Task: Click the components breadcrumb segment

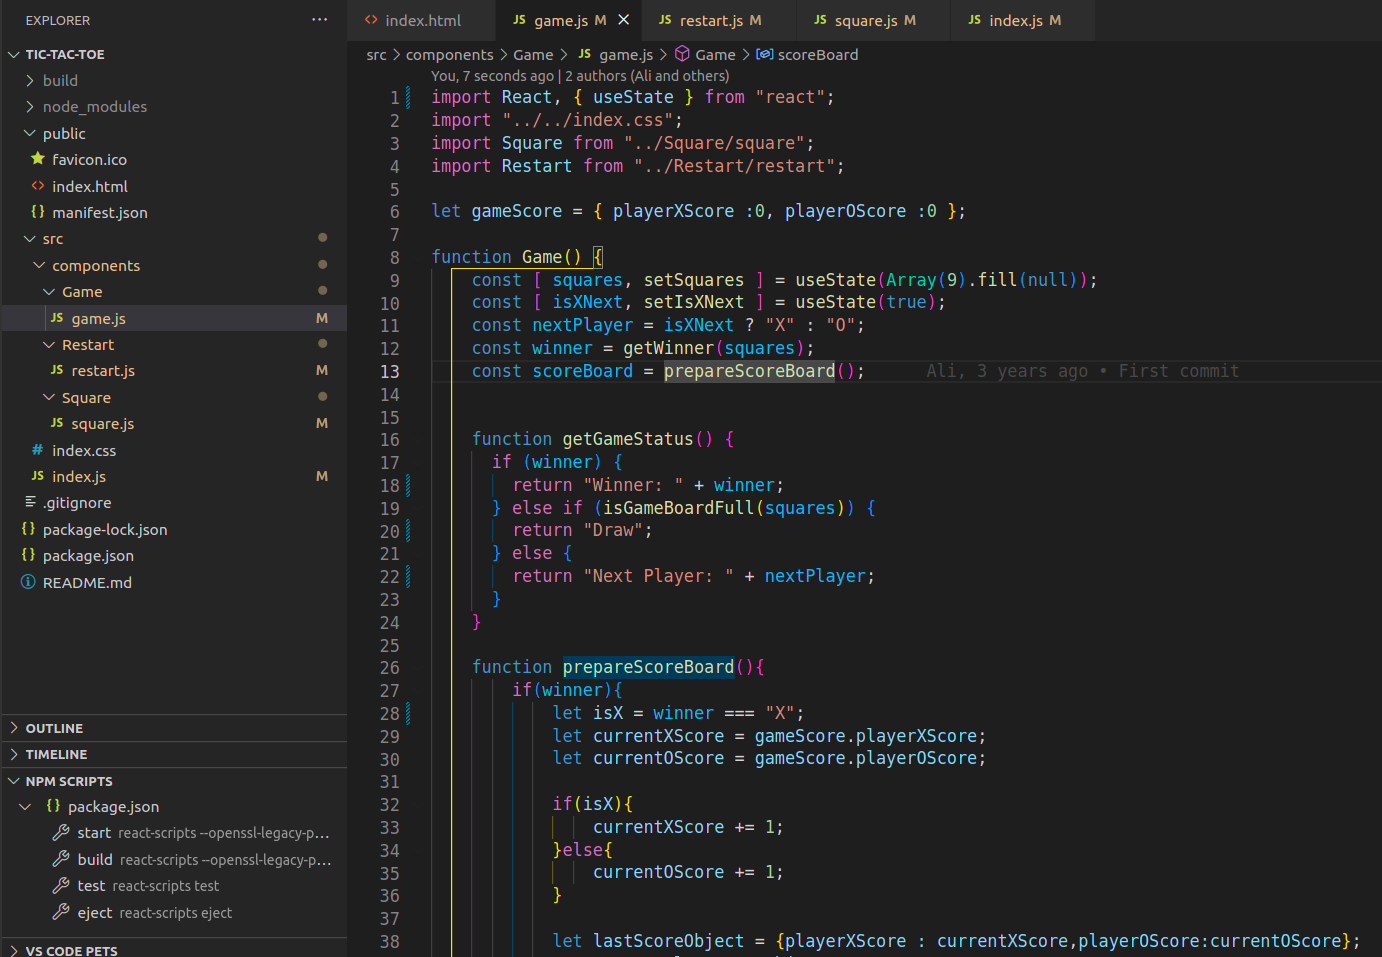Action: pyautogui.click(x=449, y=55)
